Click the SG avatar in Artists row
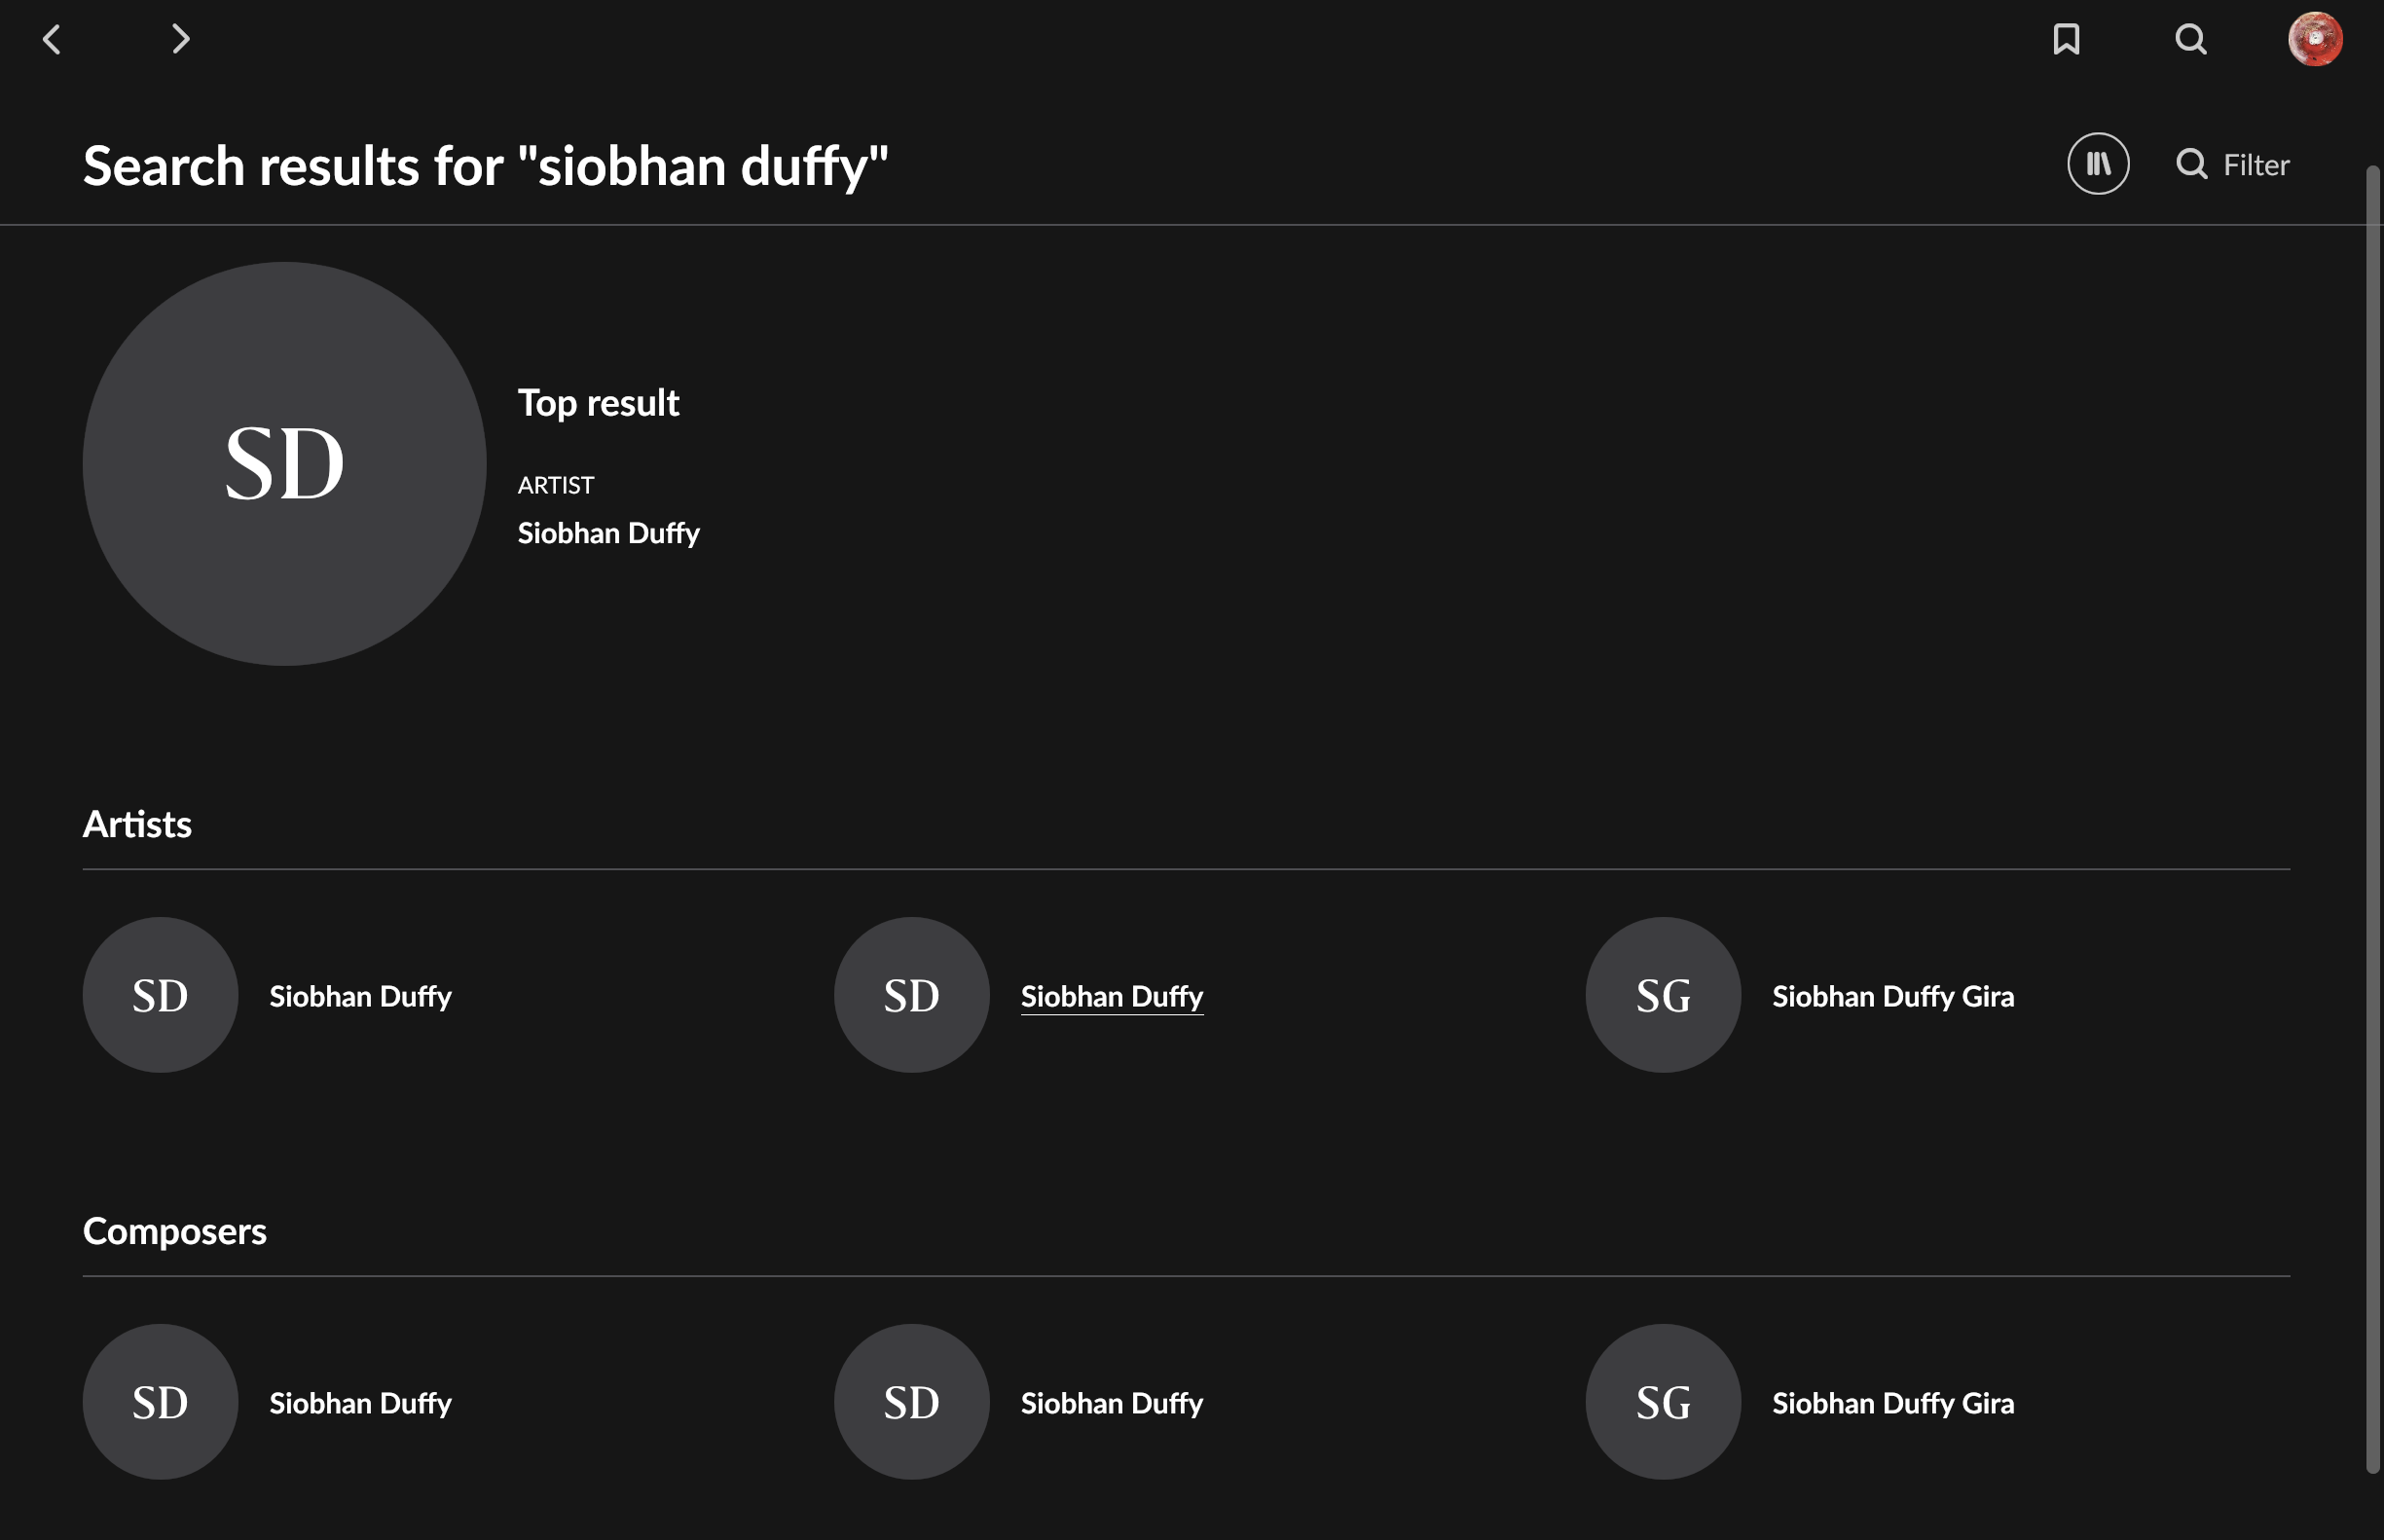 click(1663, 995)
